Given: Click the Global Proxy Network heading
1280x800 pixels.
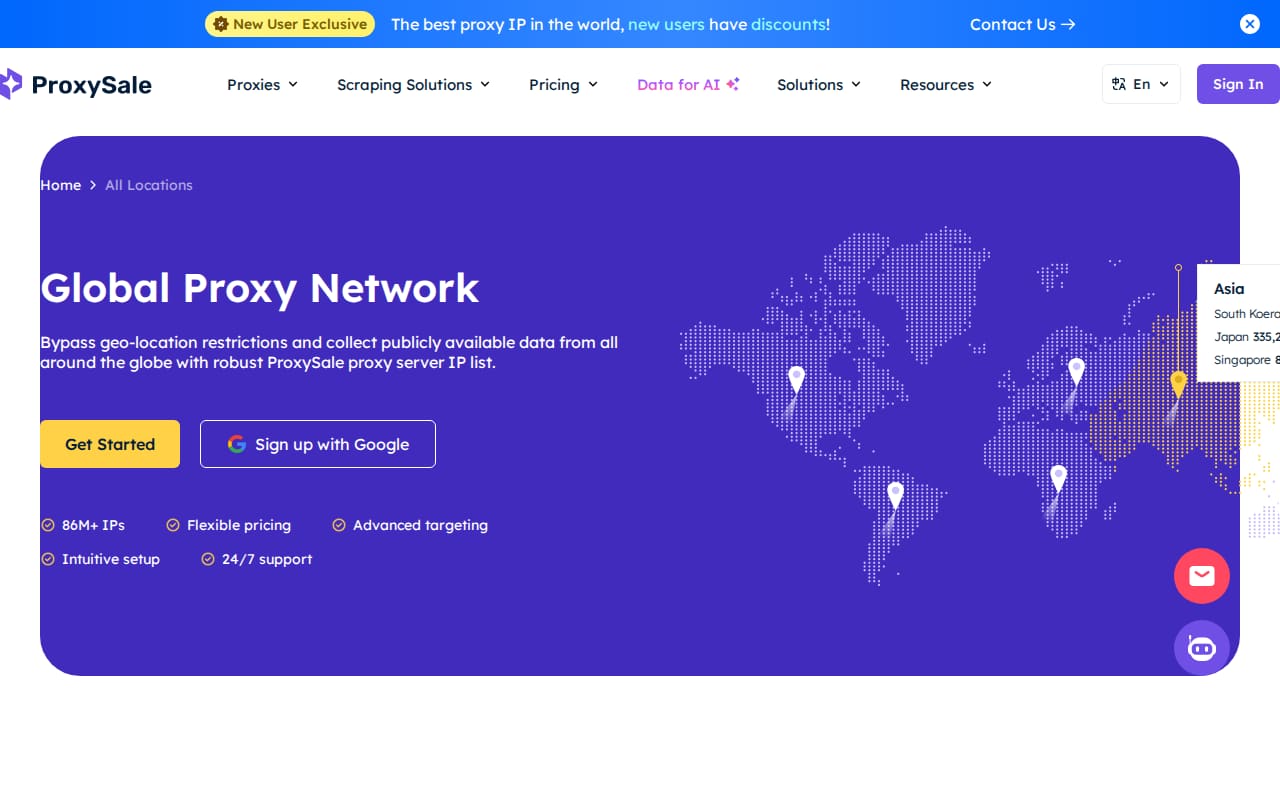Looking at the screenshot, I should [260, 288].
